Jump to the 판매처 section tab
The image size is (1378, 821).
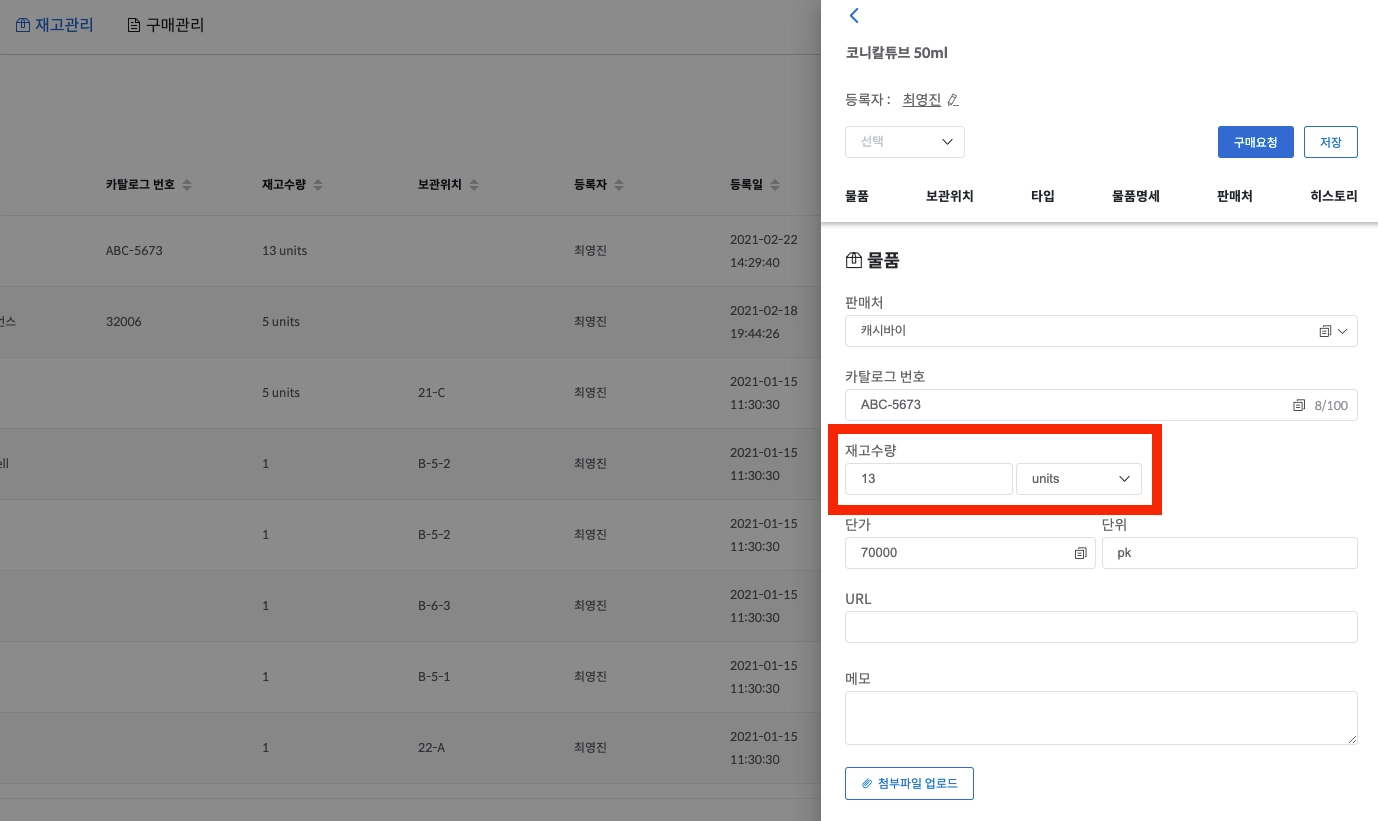(x=1235, y=196)
